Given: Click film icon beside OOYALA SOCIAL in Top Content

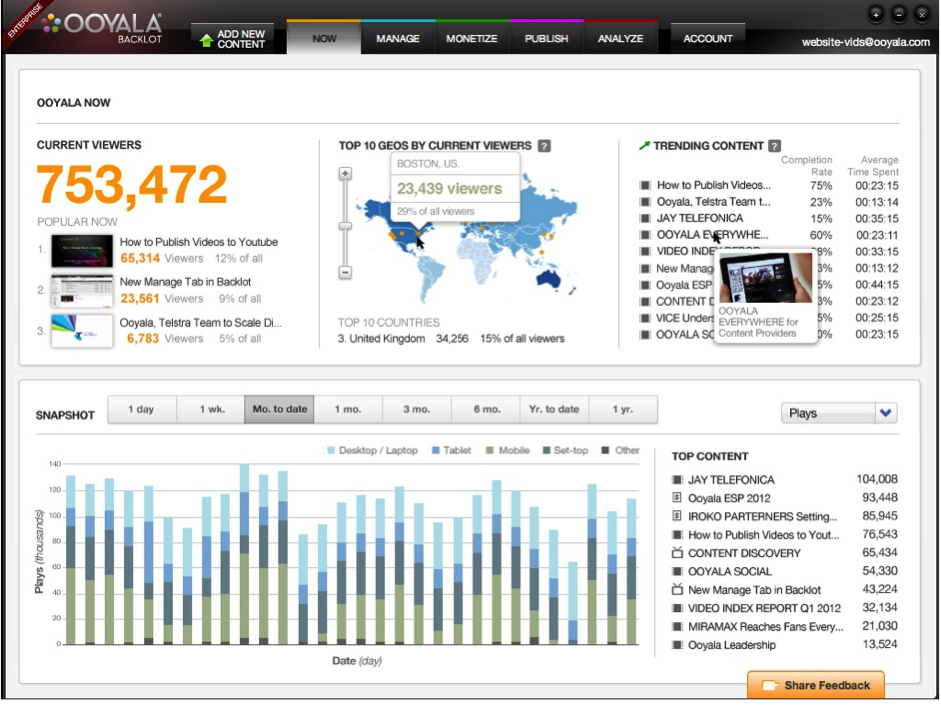Looking at the screenshot, I should coord(677,571).
